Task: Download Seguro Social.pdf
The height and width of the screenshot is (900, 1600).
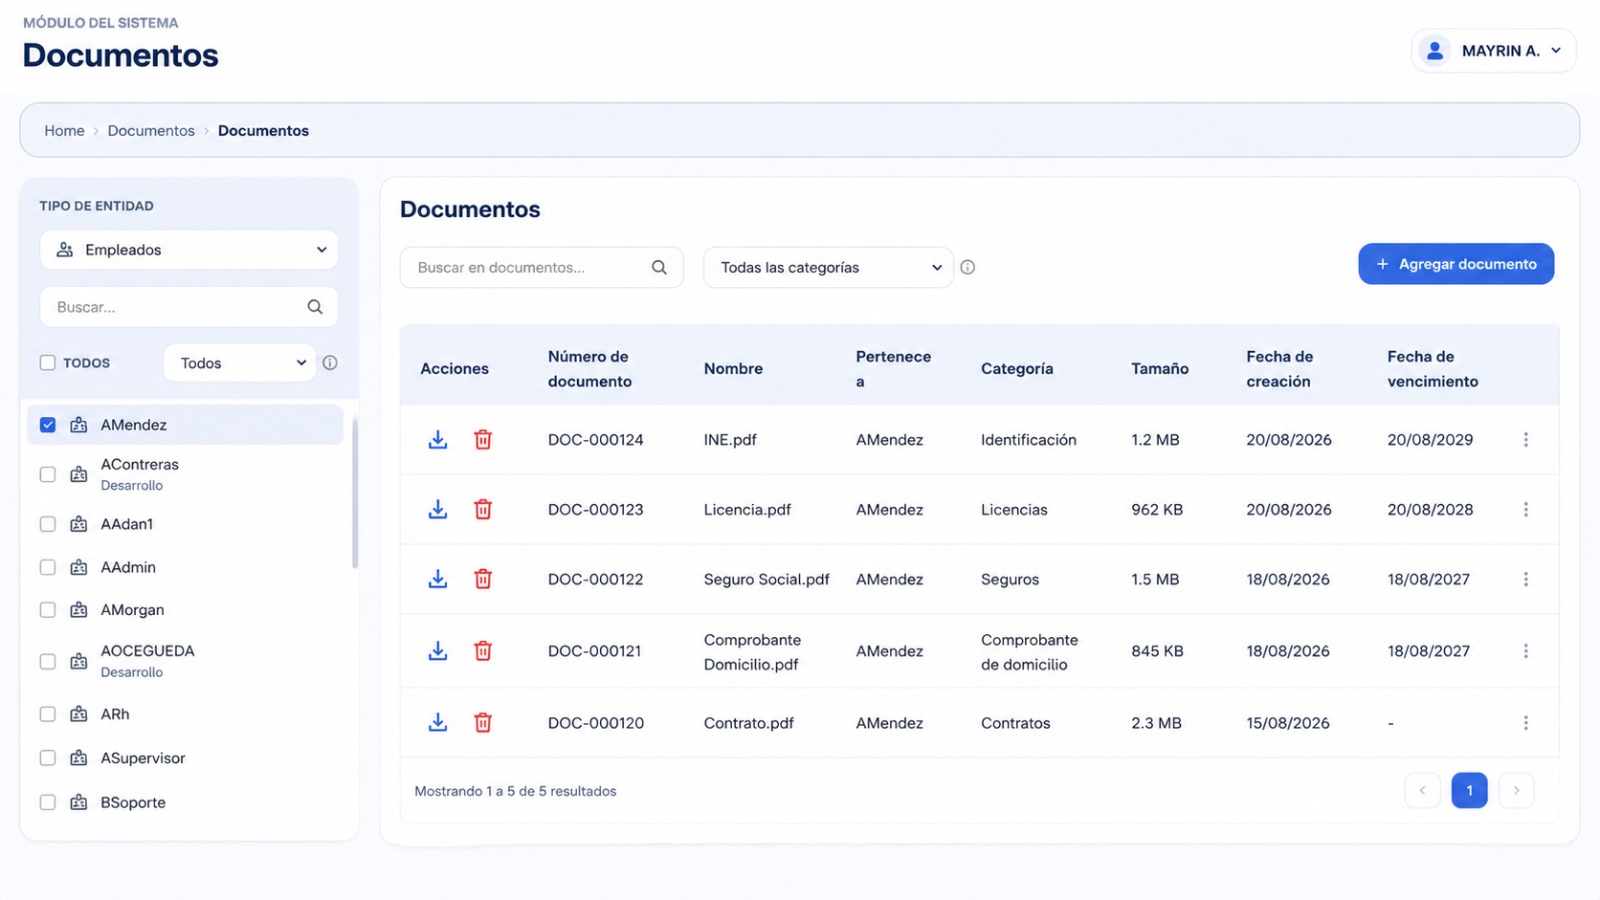Action: (x=438, y=579)
